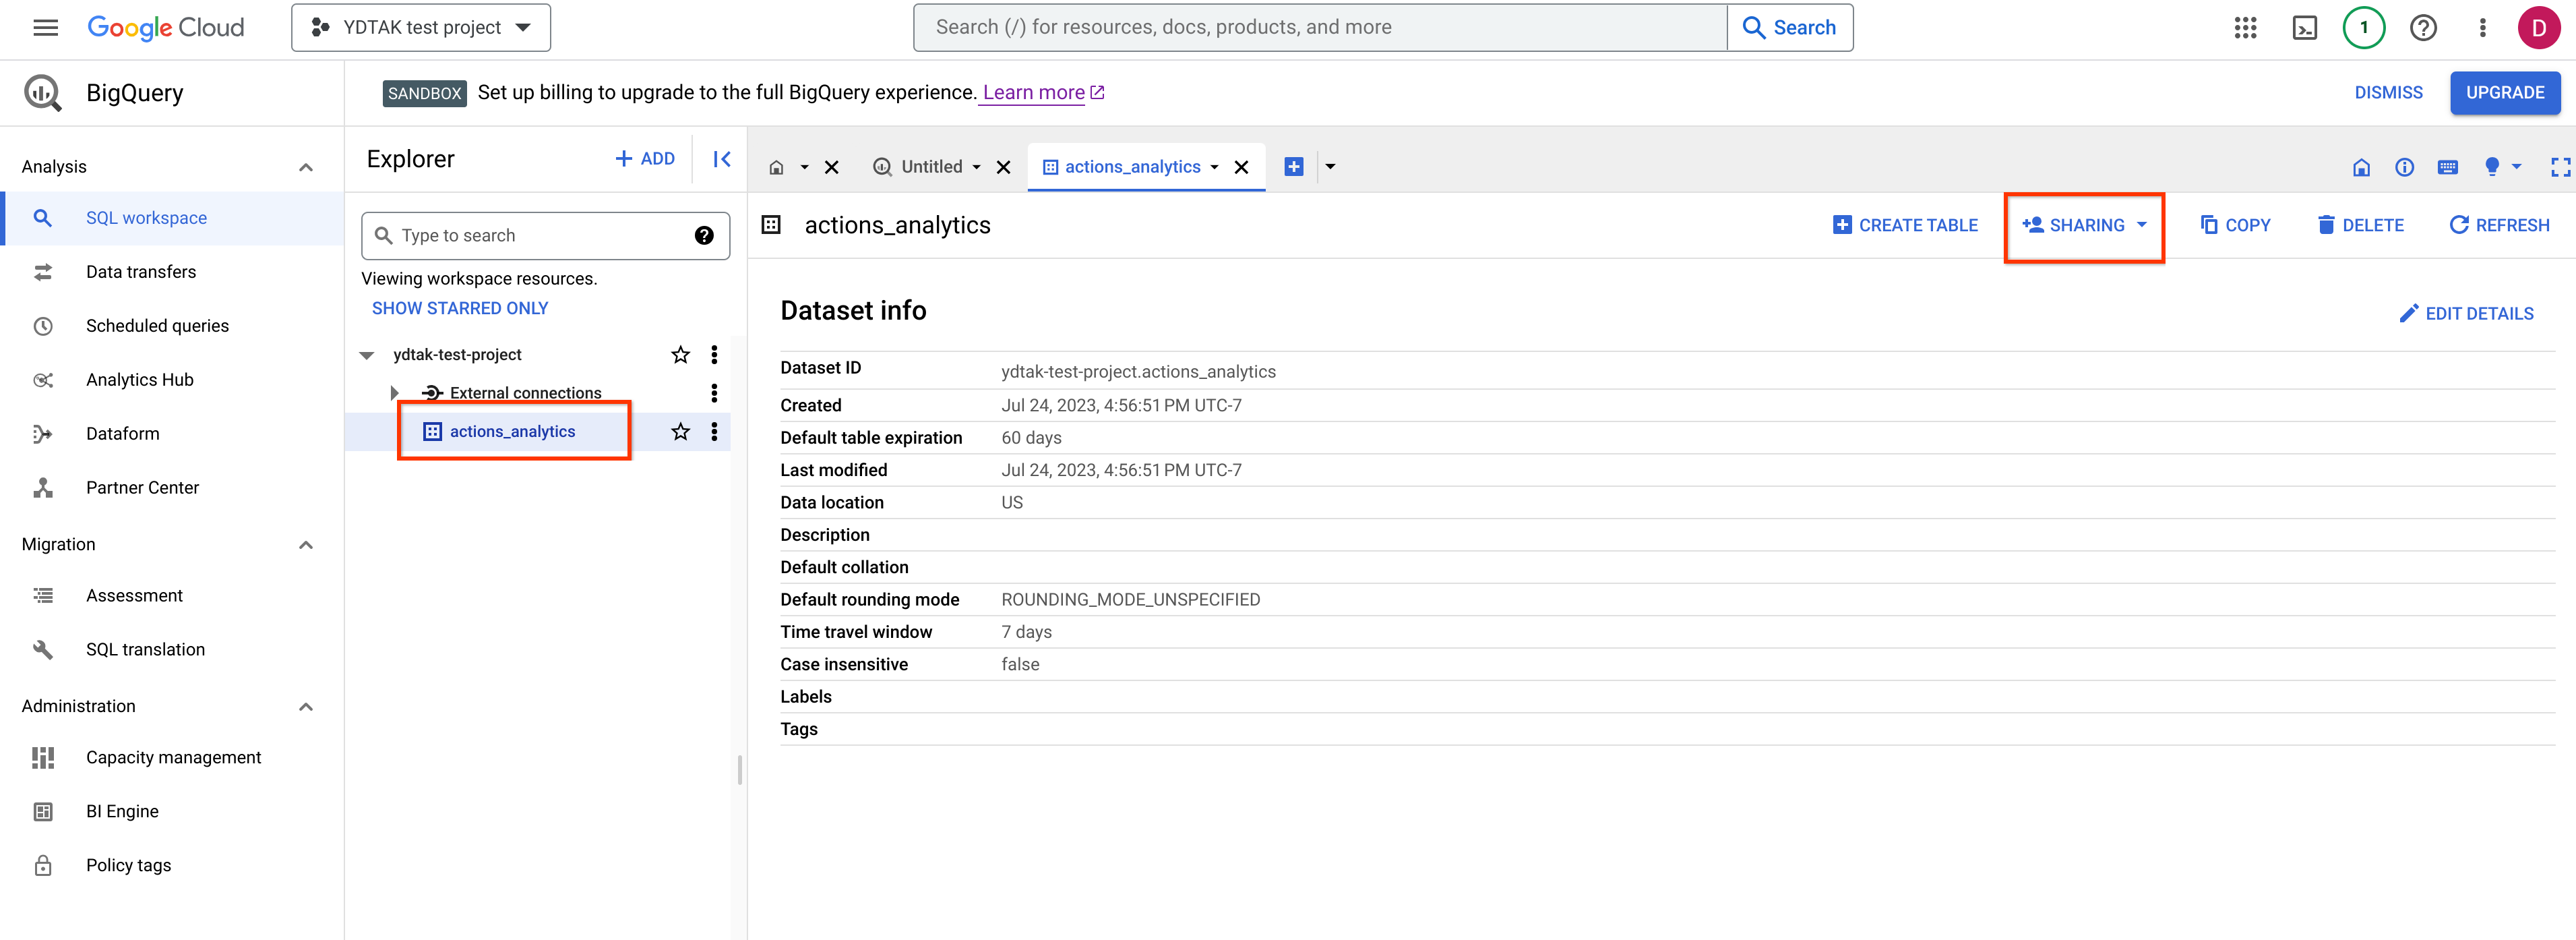Image resolution: width=2576 pixels, height=940 pixels.
Task: Click the search help question mark icon
Action: point(703,235)
